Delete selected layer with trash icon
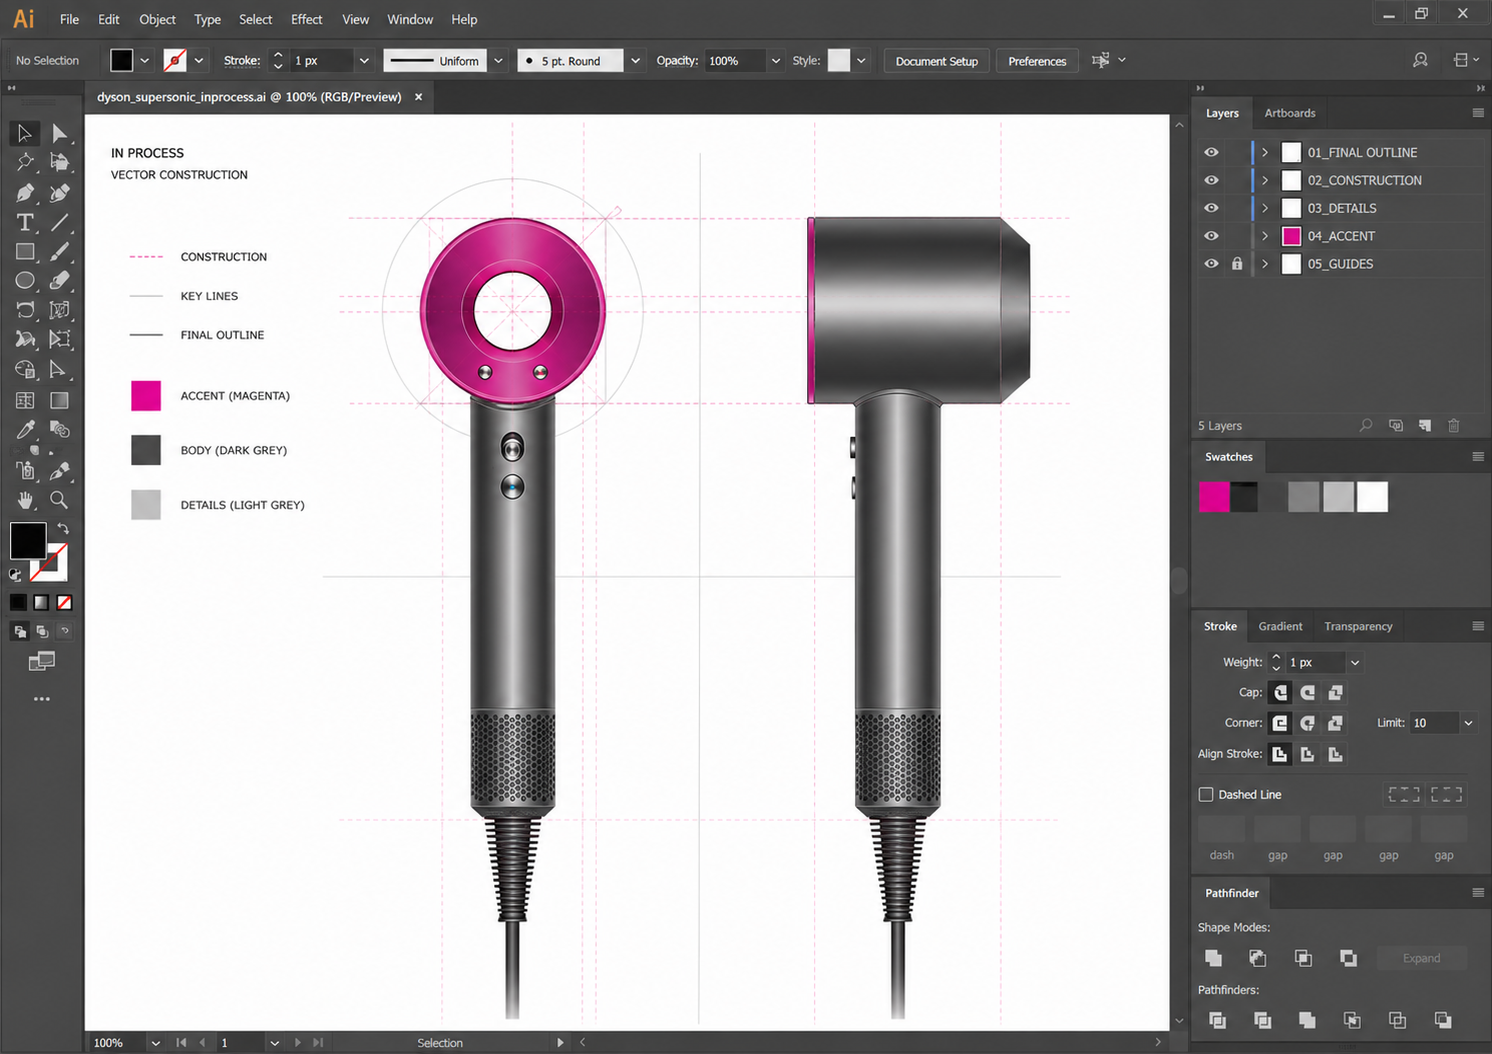Viewport: 1492px width, 1054px height. (x=1454, y=426)
